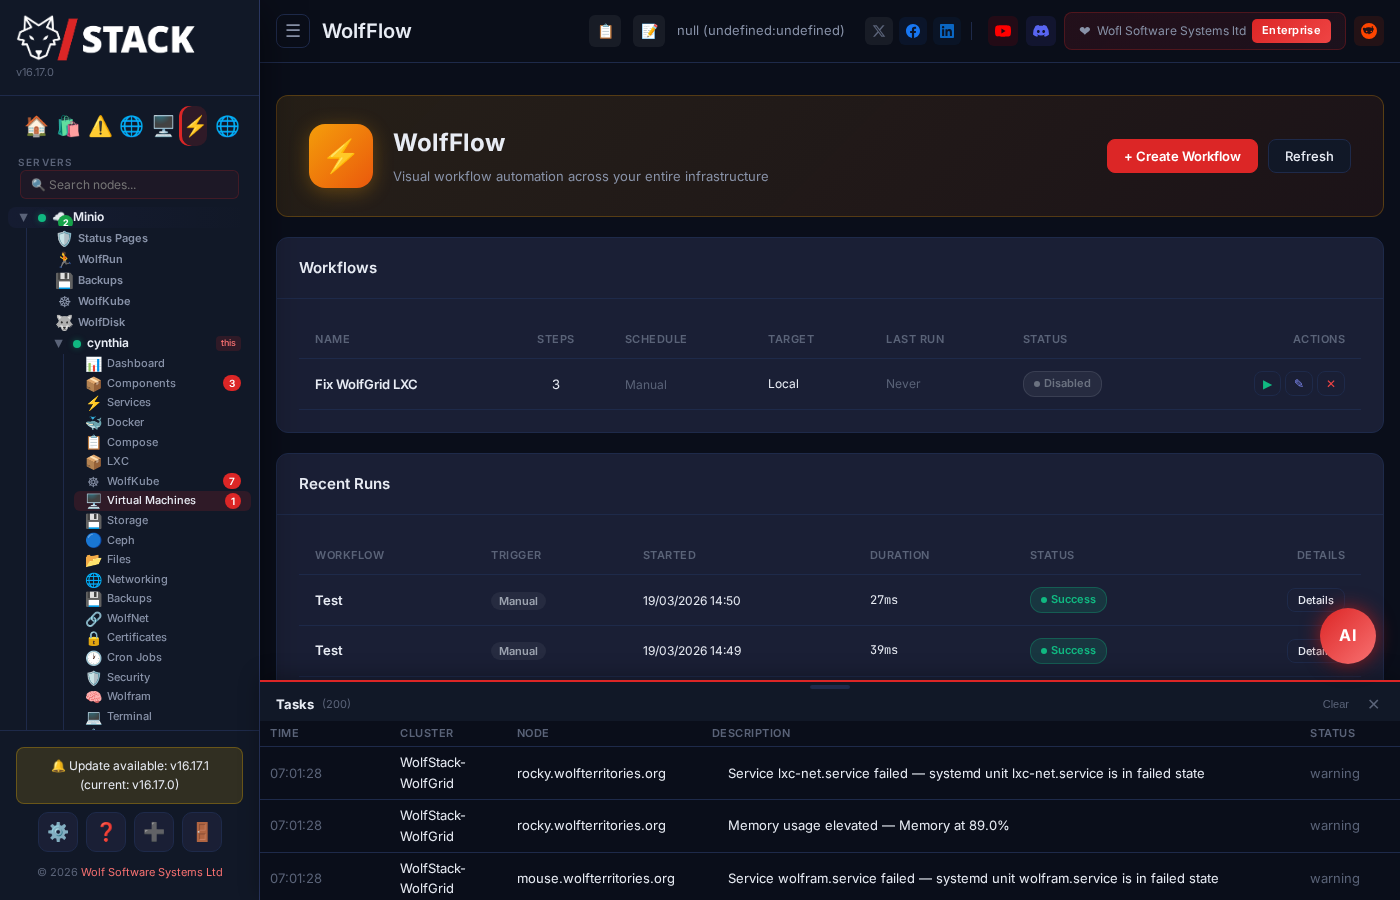Viewport: 1400px width, 900px height.
Task: Open the Facebook social icon
Action: 913,31
